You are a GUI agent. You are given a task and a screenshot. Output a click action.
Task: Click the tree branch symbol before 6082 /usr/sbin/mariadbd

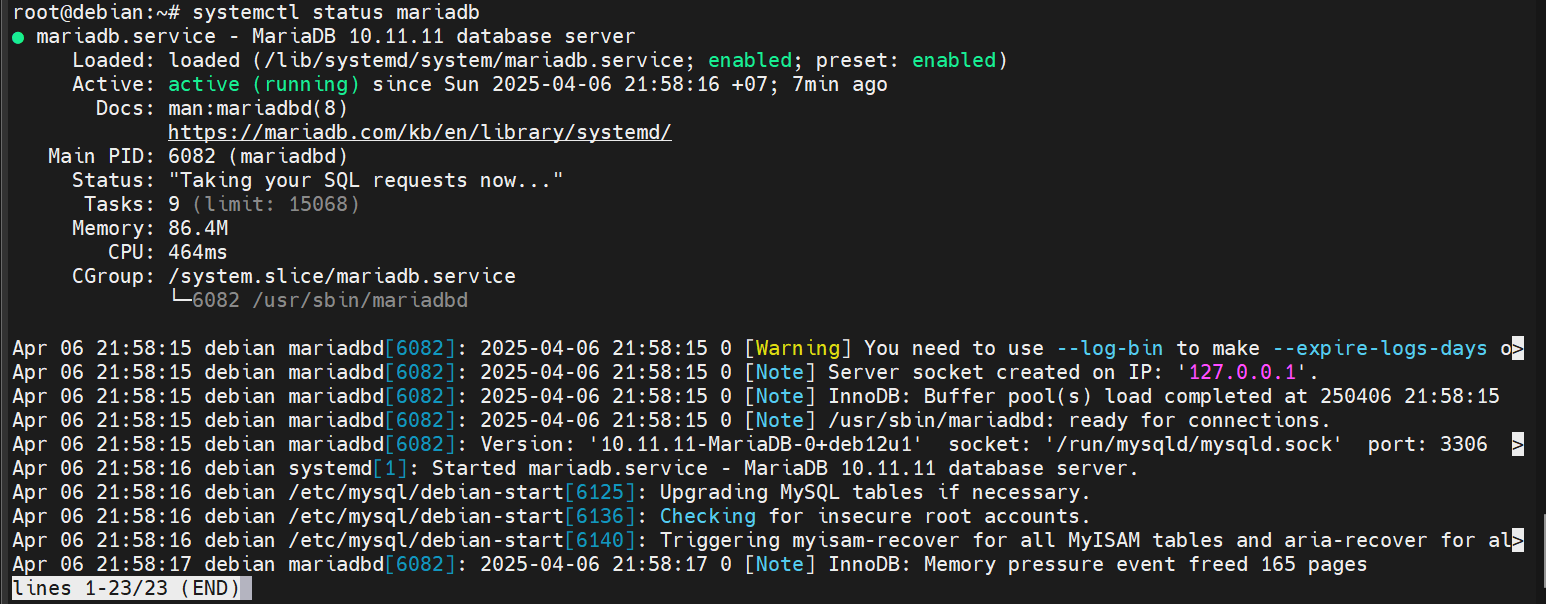pyautogui.click(x=180, y=300)
